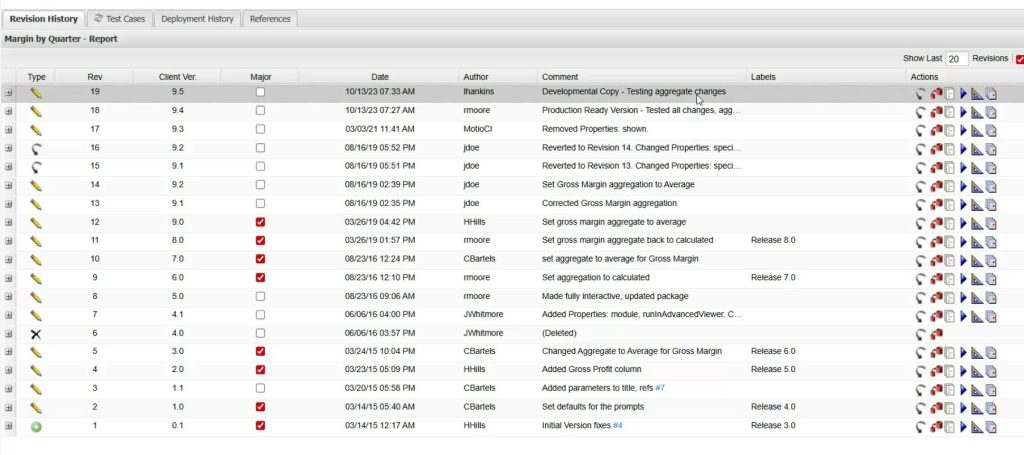Screen dimensions: 1024x455
Task: Check the Major checkbox for revision 14
Action: pyautogui.click(x=261, y=185)
